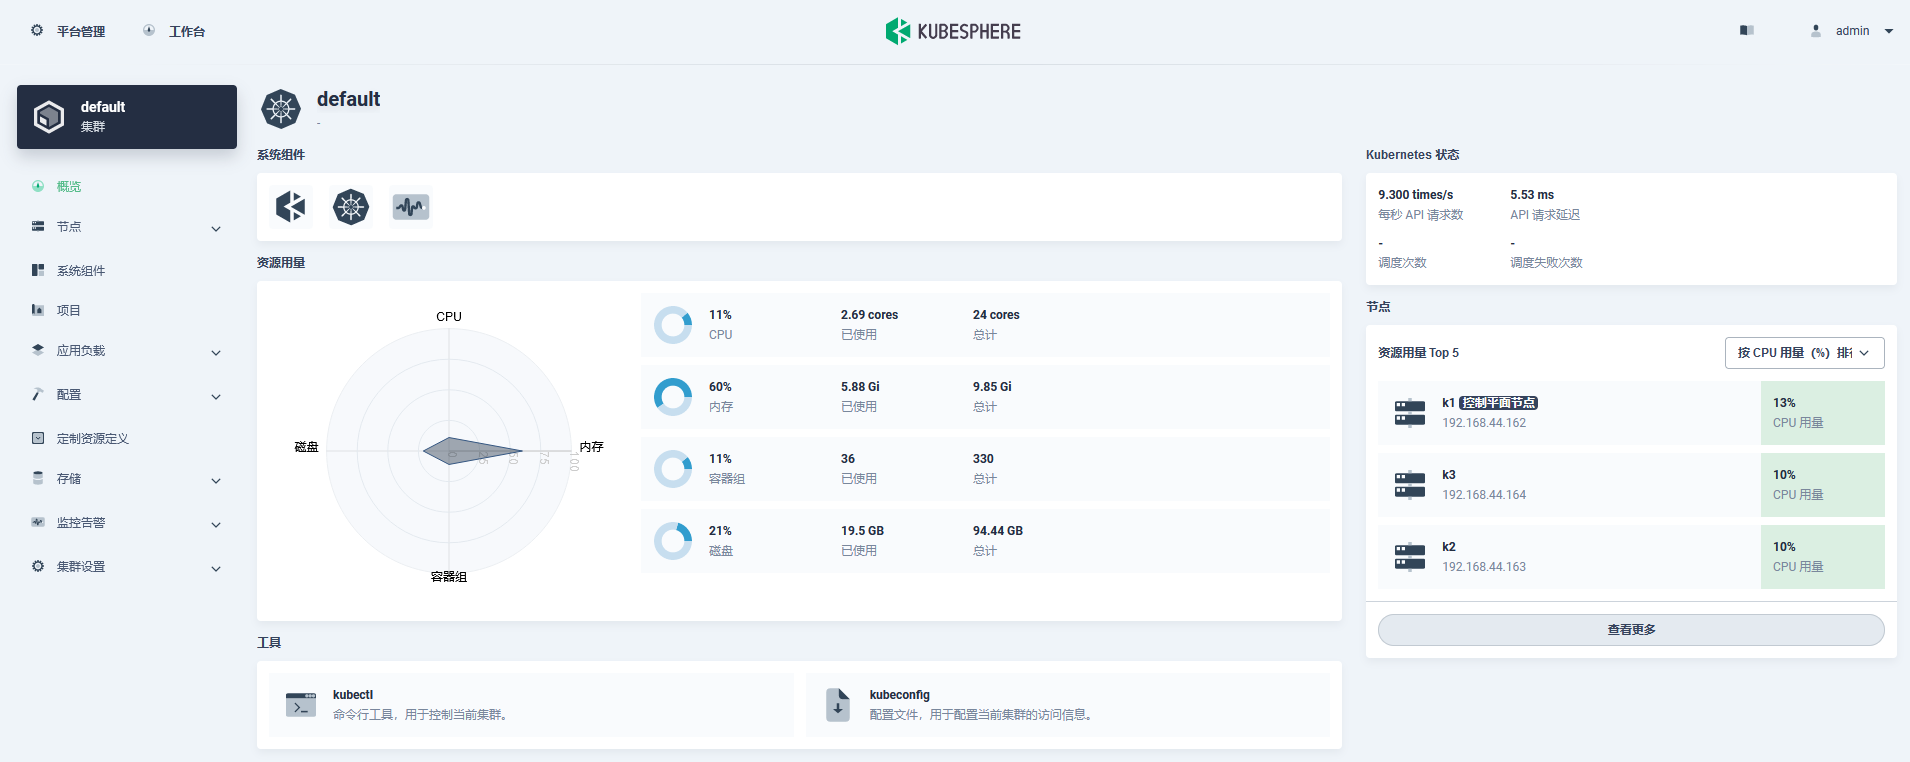Click the admin user avatar icon

pyautogui.click(x=1816, y=31)
